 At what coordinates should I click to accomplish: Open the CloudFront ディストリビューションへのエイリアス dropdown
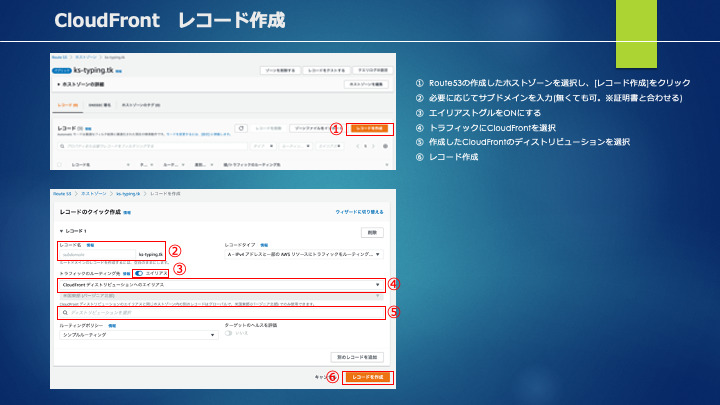click(221, 285)
